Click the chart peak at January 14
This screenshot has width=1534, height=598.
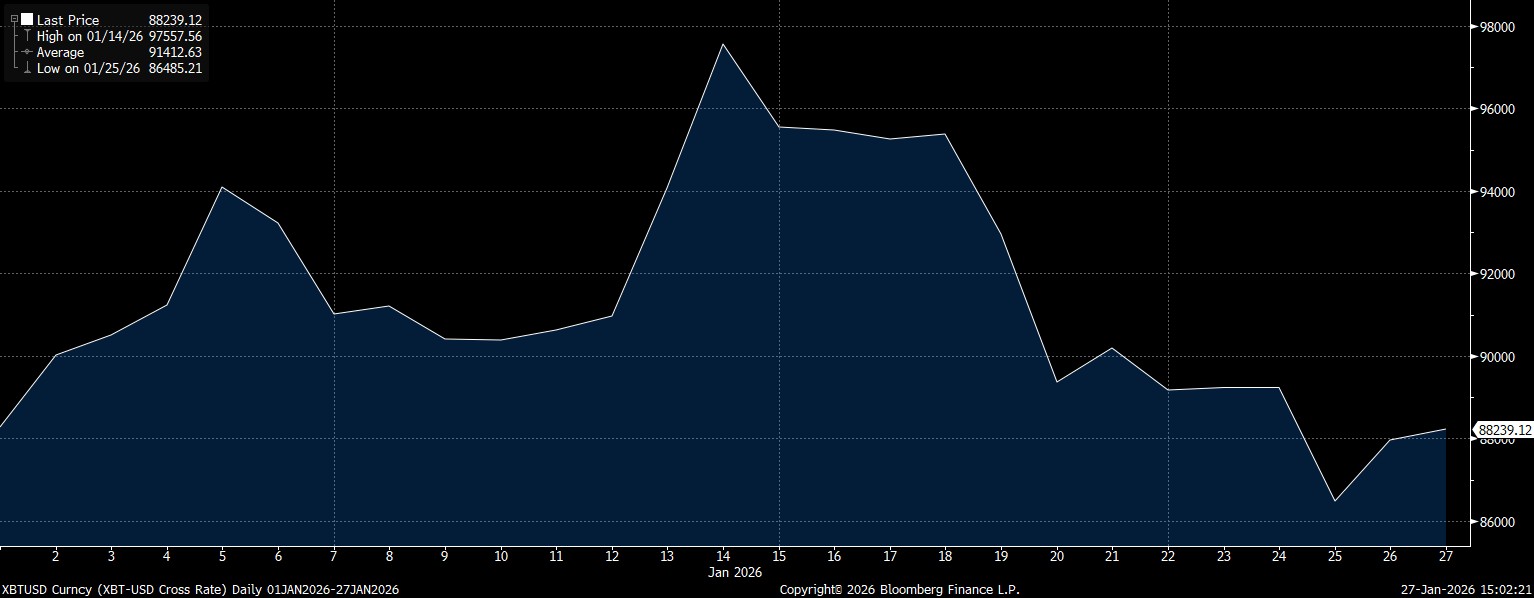click(x=723, y=45)
